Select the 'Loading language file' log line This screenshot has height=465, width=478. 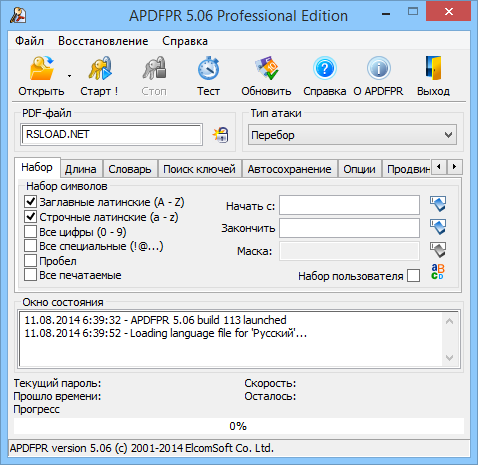166,333
